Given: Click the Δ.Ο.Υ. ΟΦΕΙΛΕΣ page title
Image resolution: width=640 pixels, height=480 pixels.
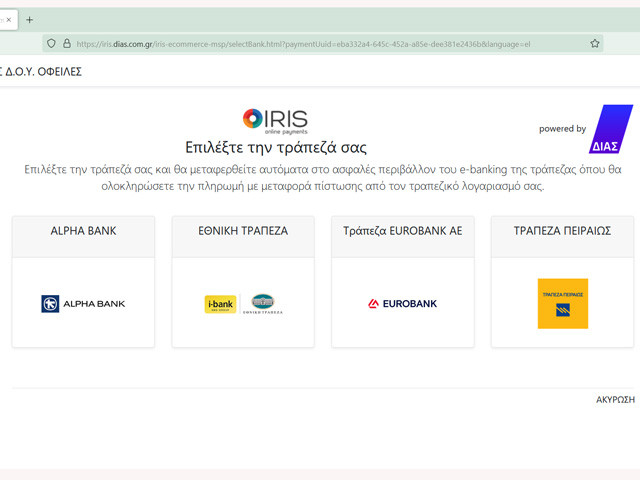Looking at the screenshot, I should [42, 72].
